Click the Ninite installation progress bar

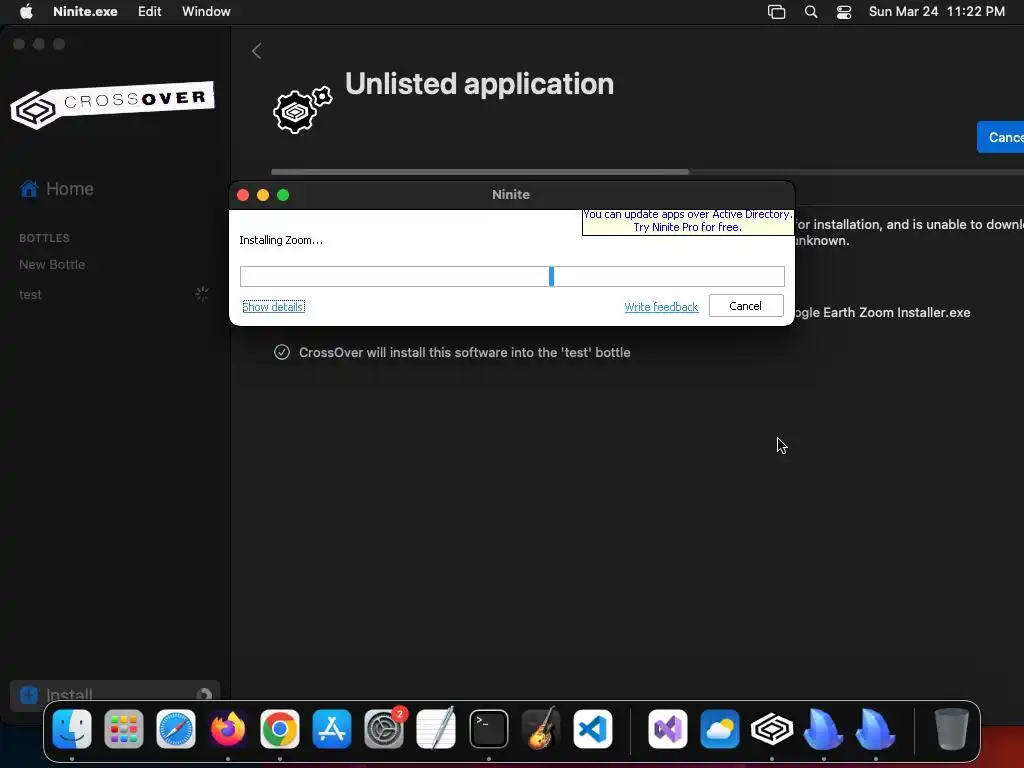[512, 276]
